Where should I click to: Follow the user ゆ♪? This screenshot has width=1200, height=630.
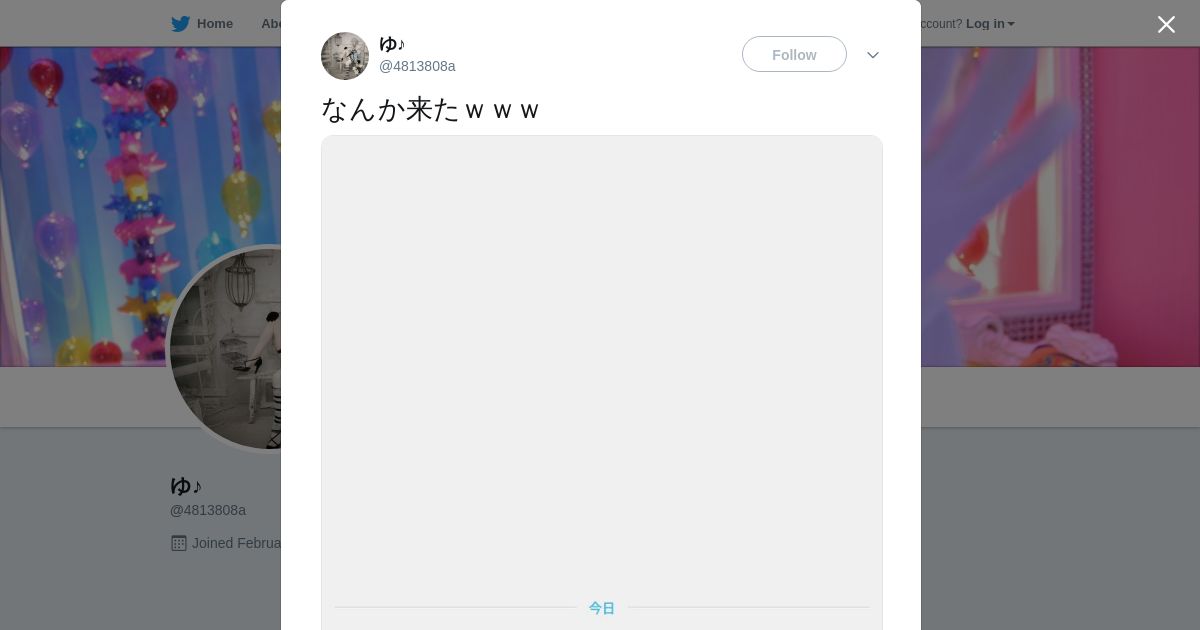[794, 54]
